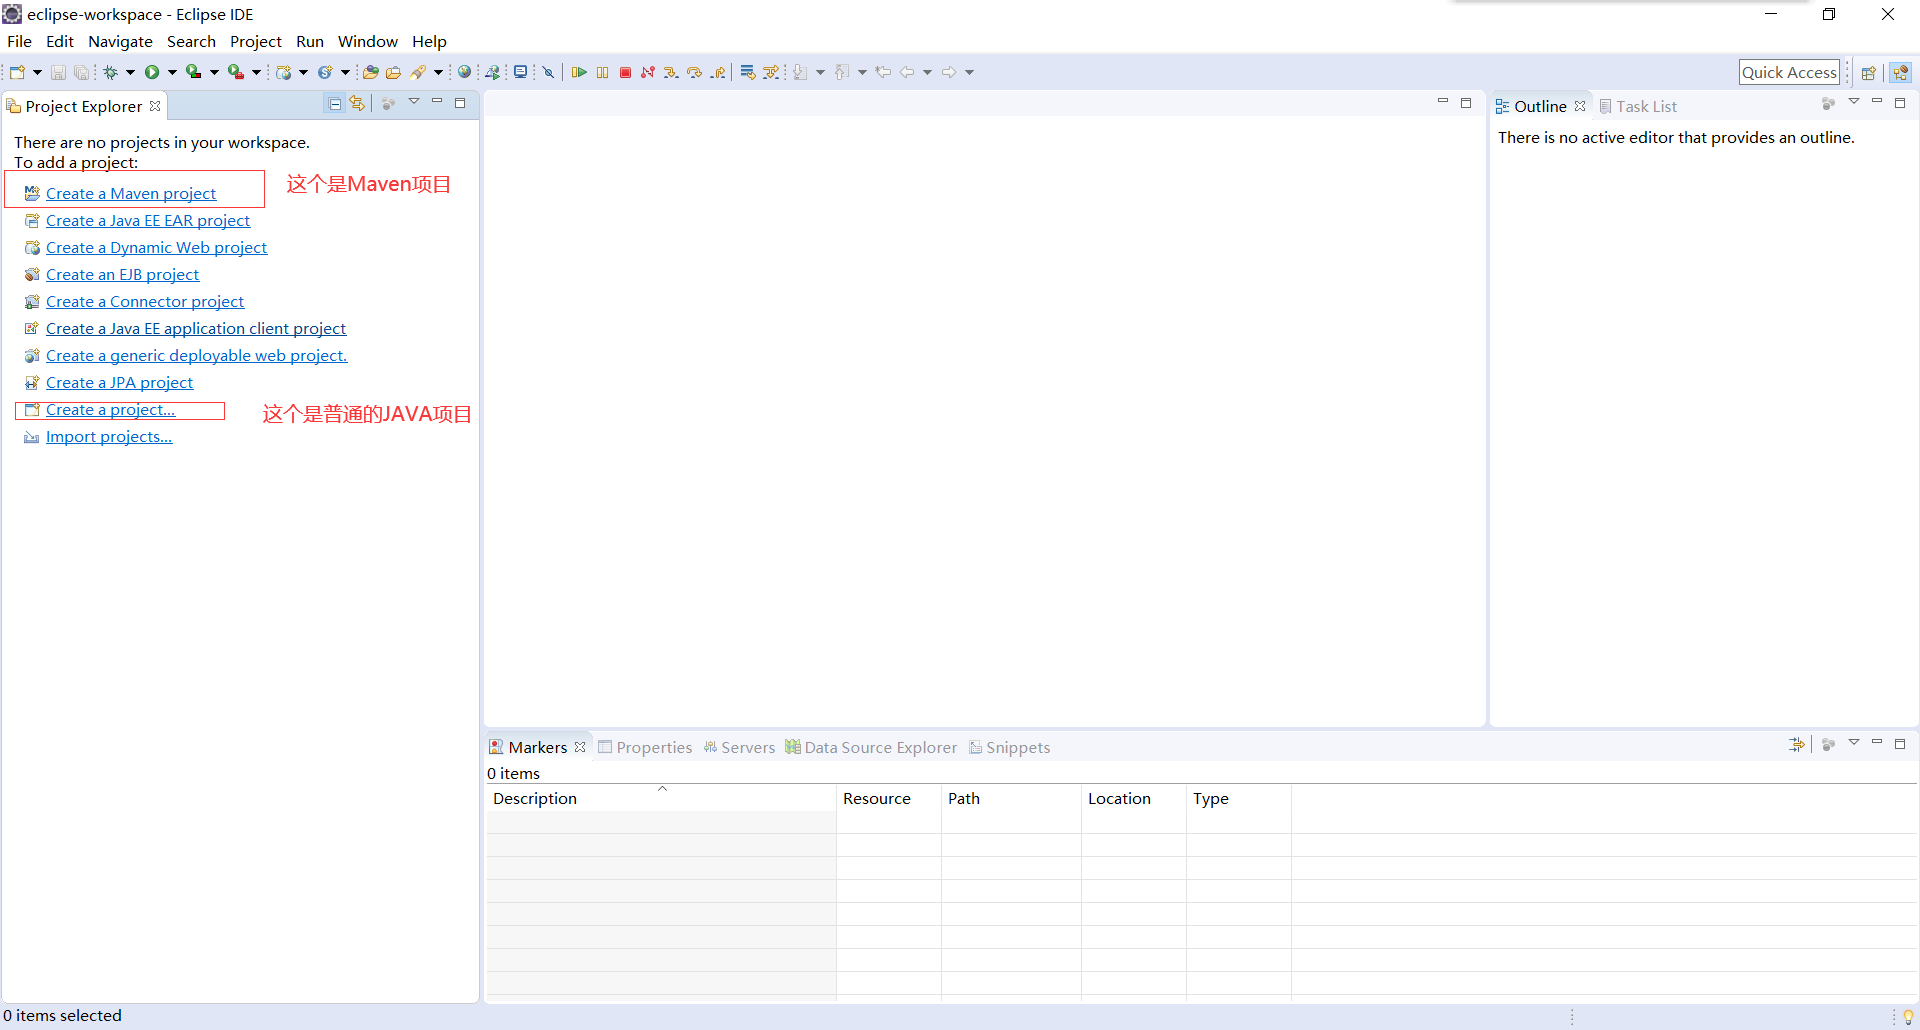Image resolution: width=1920 pixels, height=1030 pixels.
Task: Switch to the Snippets tab
Action: pos(1009,747)
